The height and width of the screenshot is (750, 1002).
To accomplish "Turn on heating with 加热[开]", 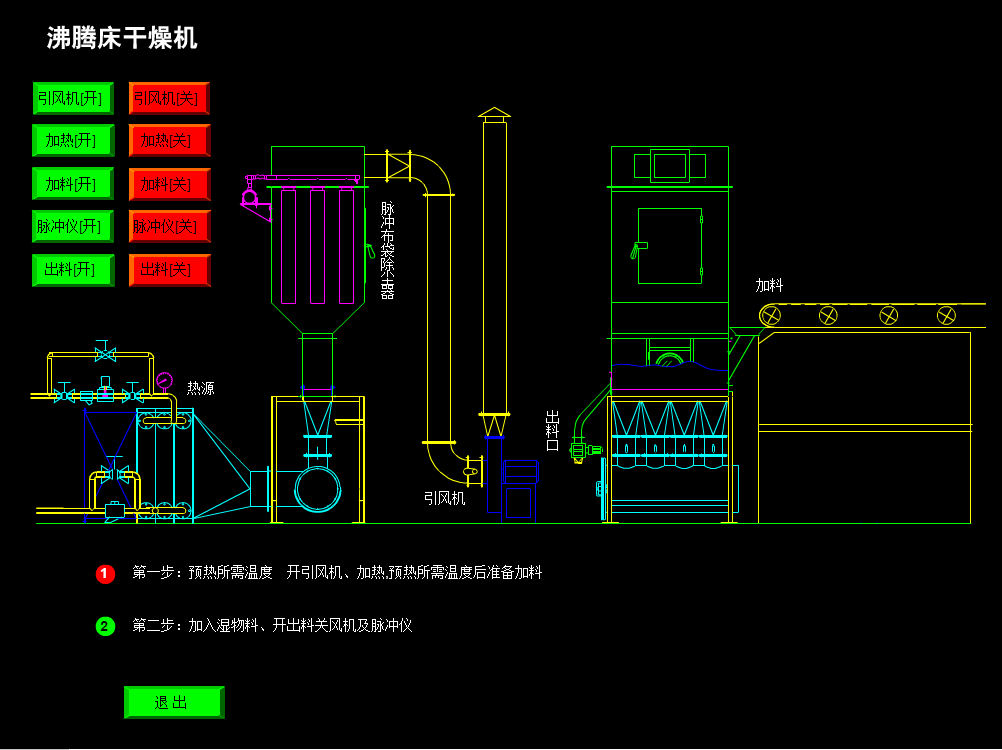I will coord(73,141).
